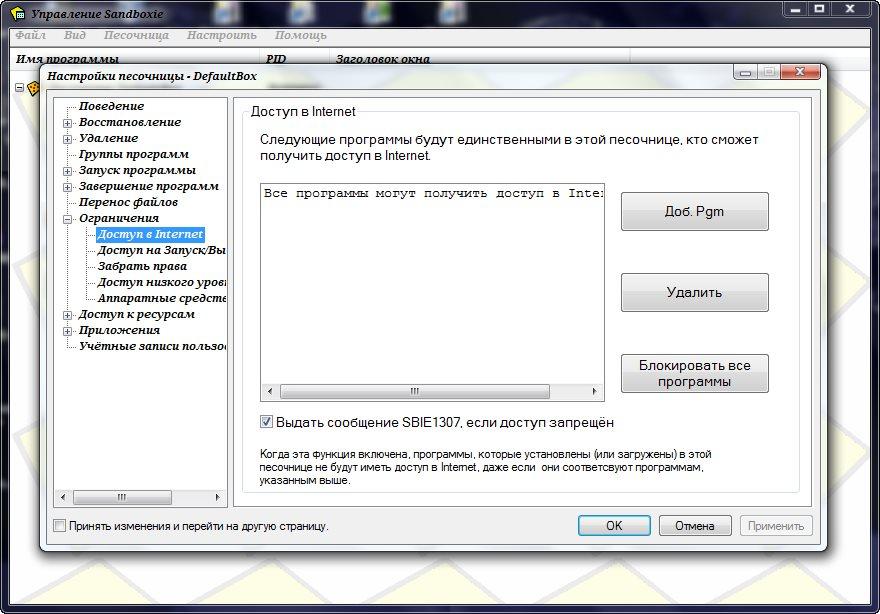Click right arrow of program list scrollbar
Screen dimensions: 880x614
tap(594, 391)
